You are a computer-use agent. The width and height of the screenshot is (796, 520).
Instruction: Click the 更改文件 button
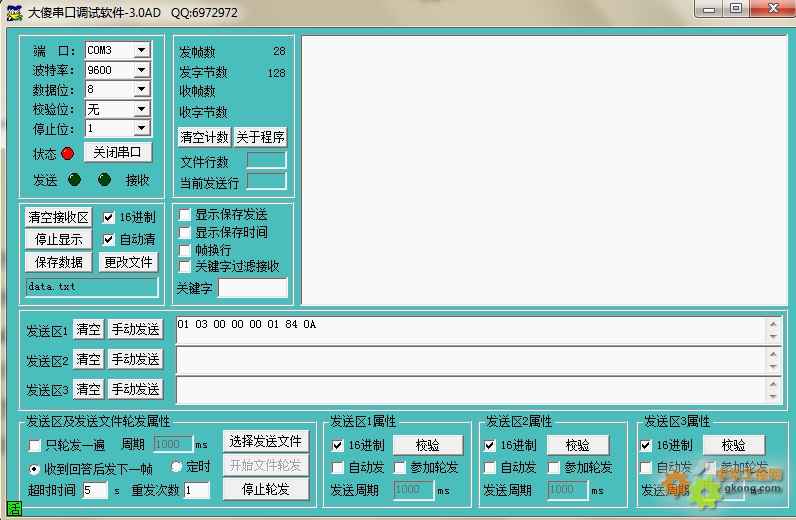pos(128,262)
